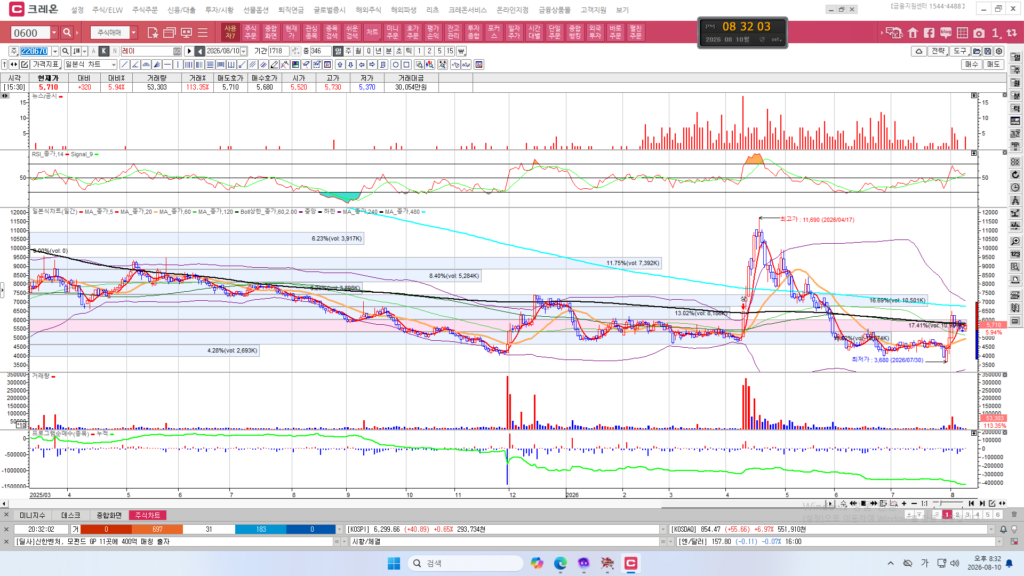Switch to the 미니지수 bottom tab
Viewport: 1024px width, 576px height.
pyautogui.click(x=32, y=515)
